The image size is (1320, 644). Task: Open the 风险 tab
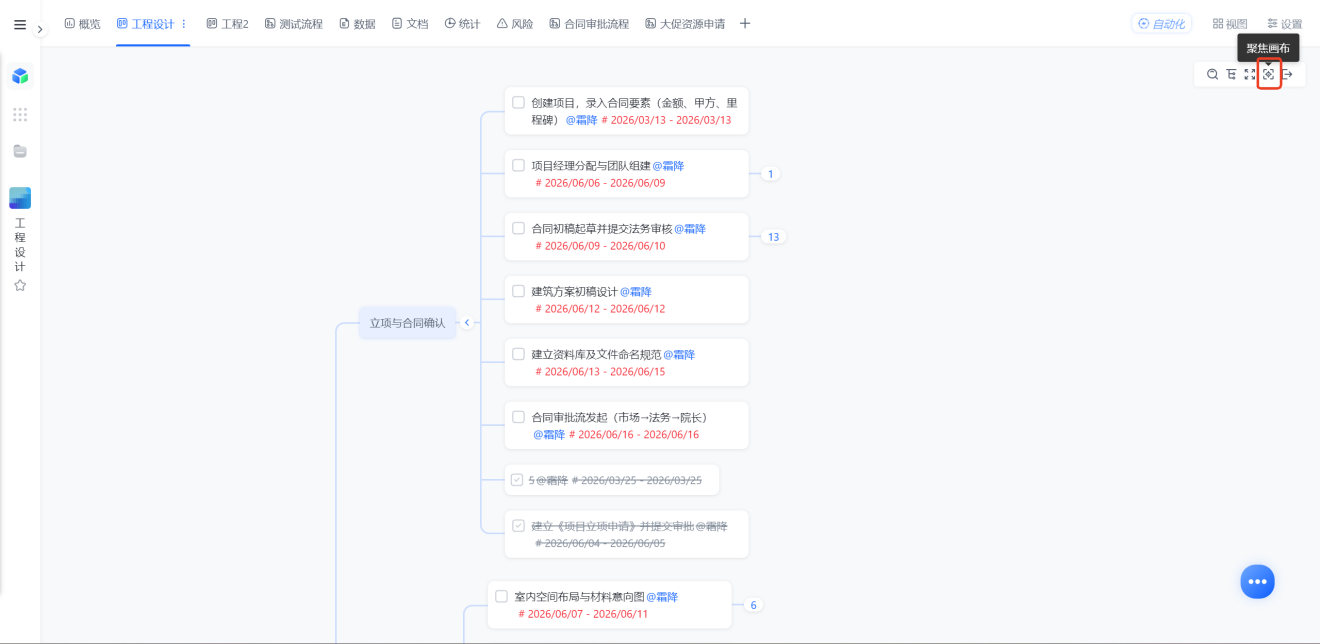(515, 24)
